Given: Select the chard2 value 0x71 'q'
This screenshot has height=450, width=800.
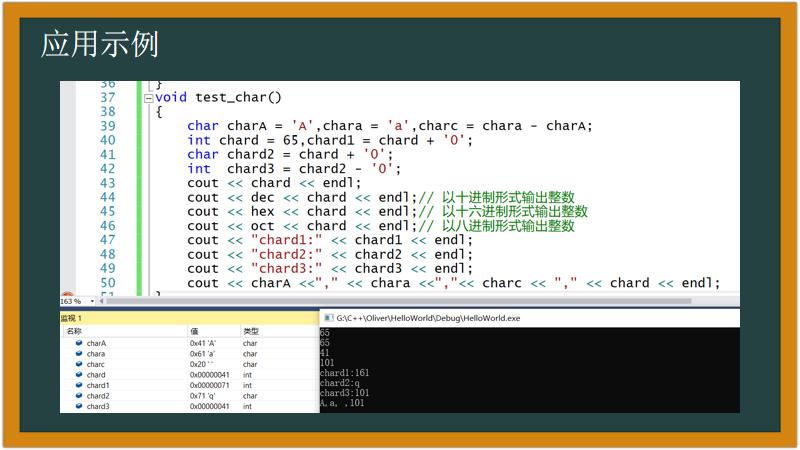Looking at the screenshot, I should coord(204,397).
